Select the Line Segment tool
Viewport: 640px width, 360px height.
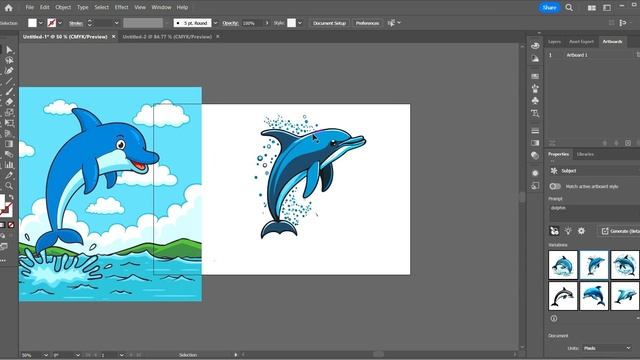coord(9,81)
